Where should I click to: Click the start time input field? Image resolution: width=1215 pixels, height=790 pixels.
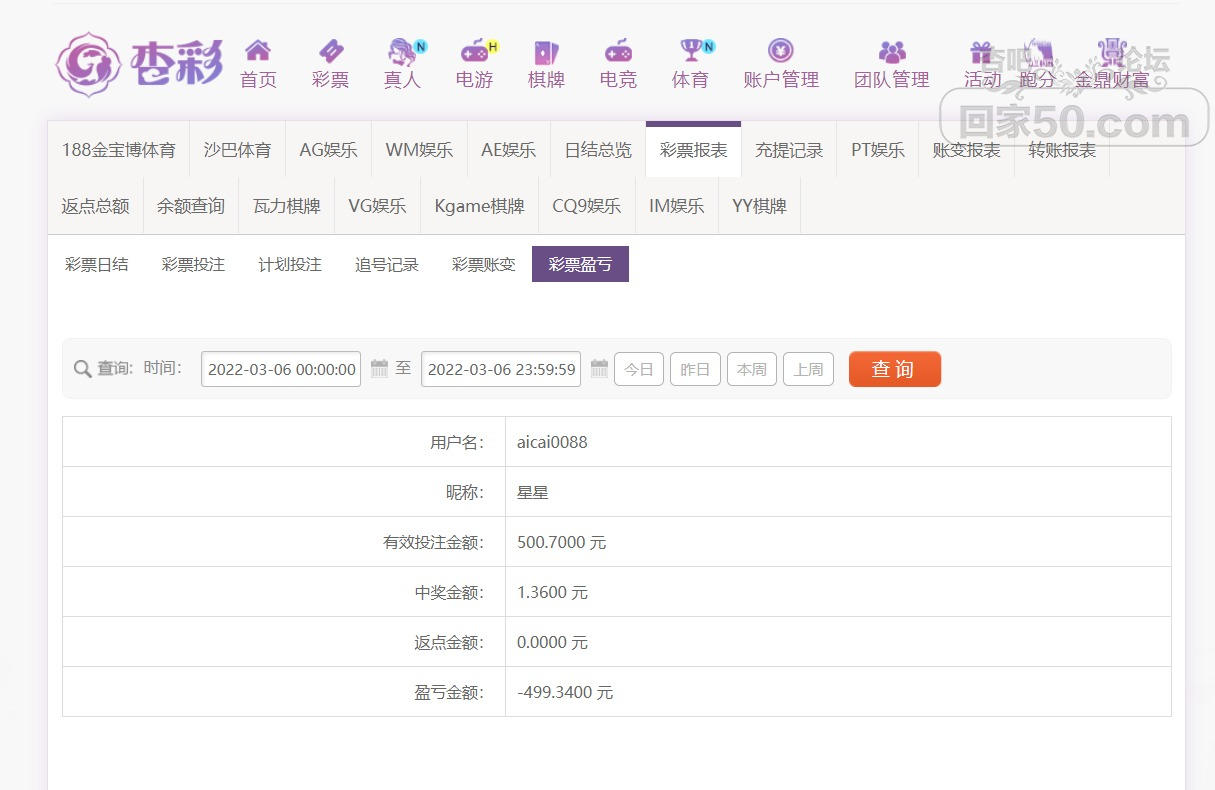[281, 369]
